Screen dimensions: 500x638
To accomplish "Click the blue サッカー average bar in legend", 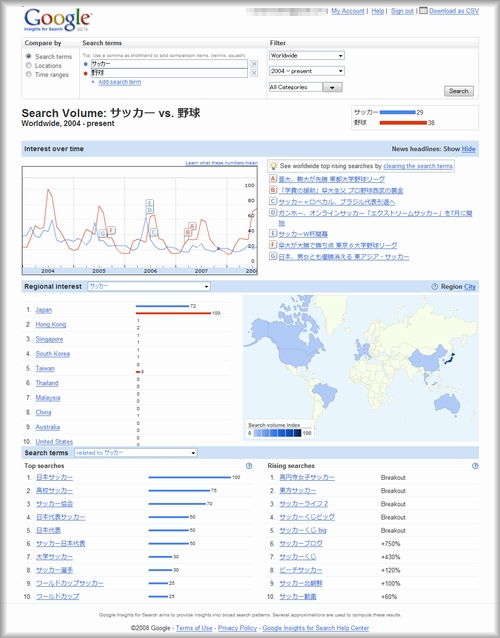I will click(397, 112).
